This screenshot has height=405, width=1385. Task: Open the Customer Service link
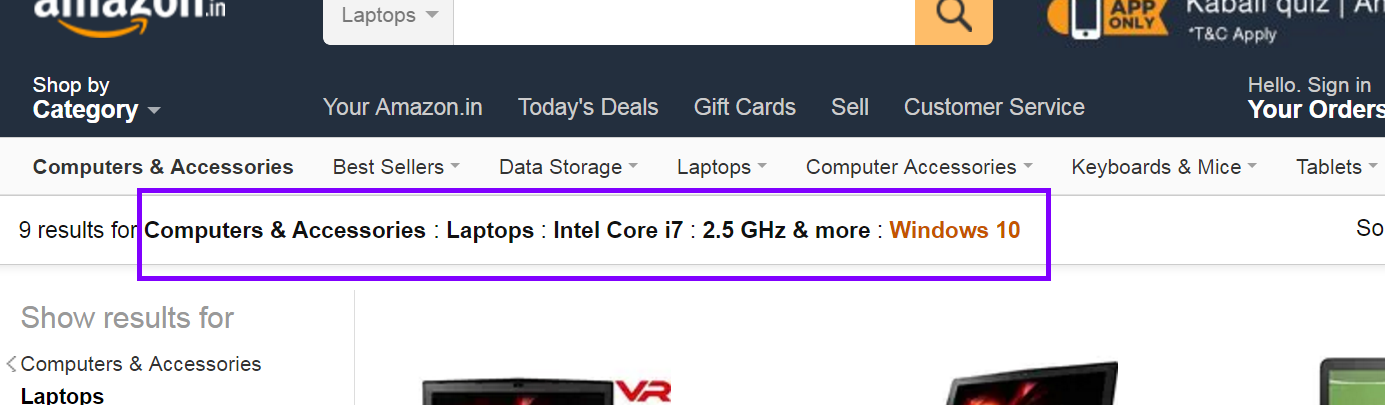click(994, 107)
